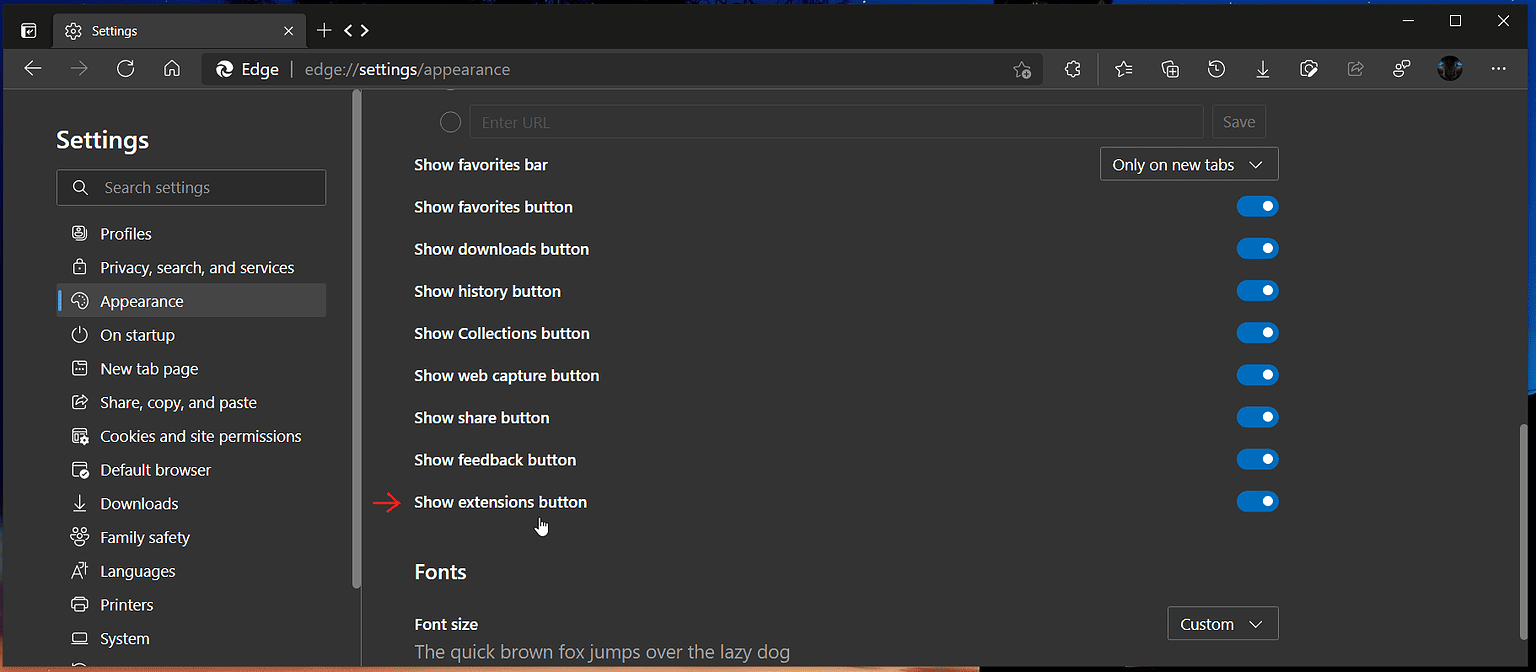This screenshot has height=672, width=1536.
Task: Toggle off Show feedback button
Action: point(1258,459)
